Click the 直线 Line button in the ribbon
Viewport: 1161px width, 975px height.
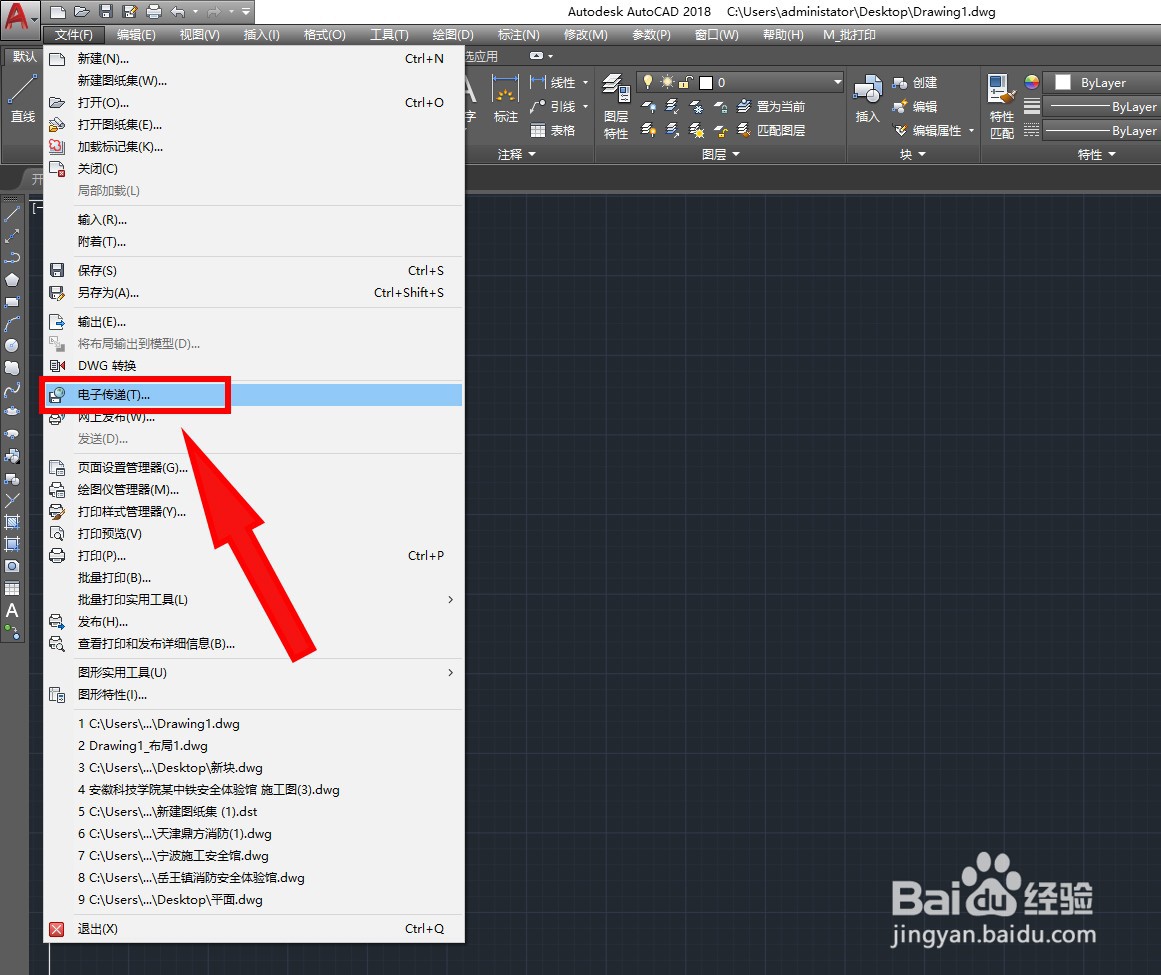22,98
